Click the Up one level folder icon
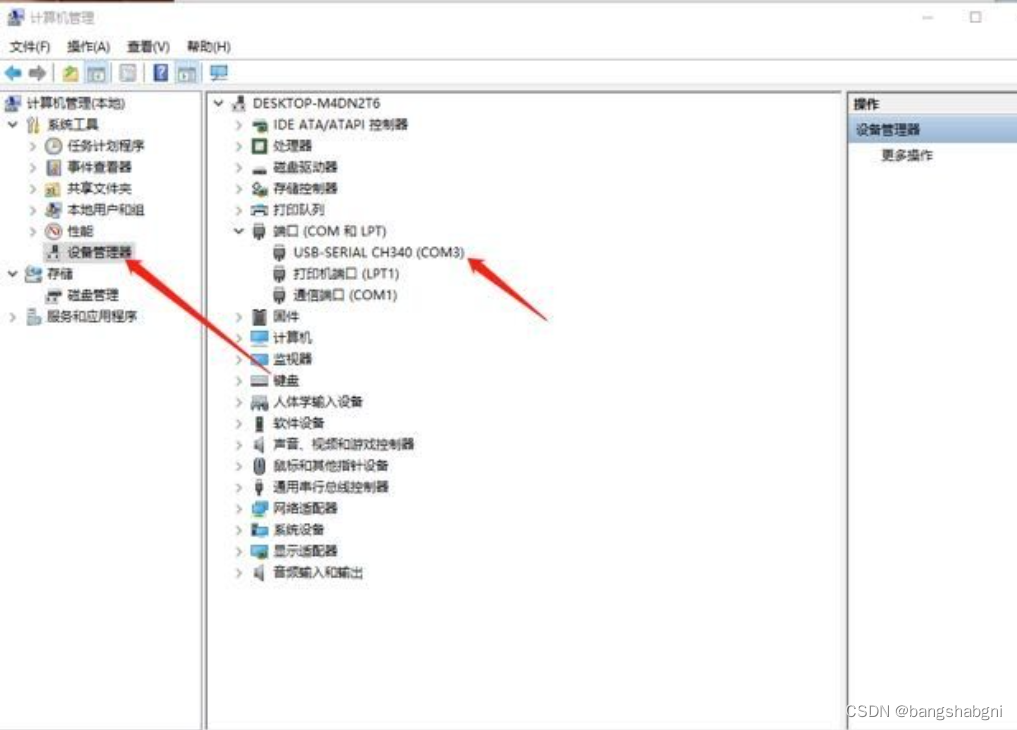This screenshot has height=730, width=1017. tap(70, 73)
